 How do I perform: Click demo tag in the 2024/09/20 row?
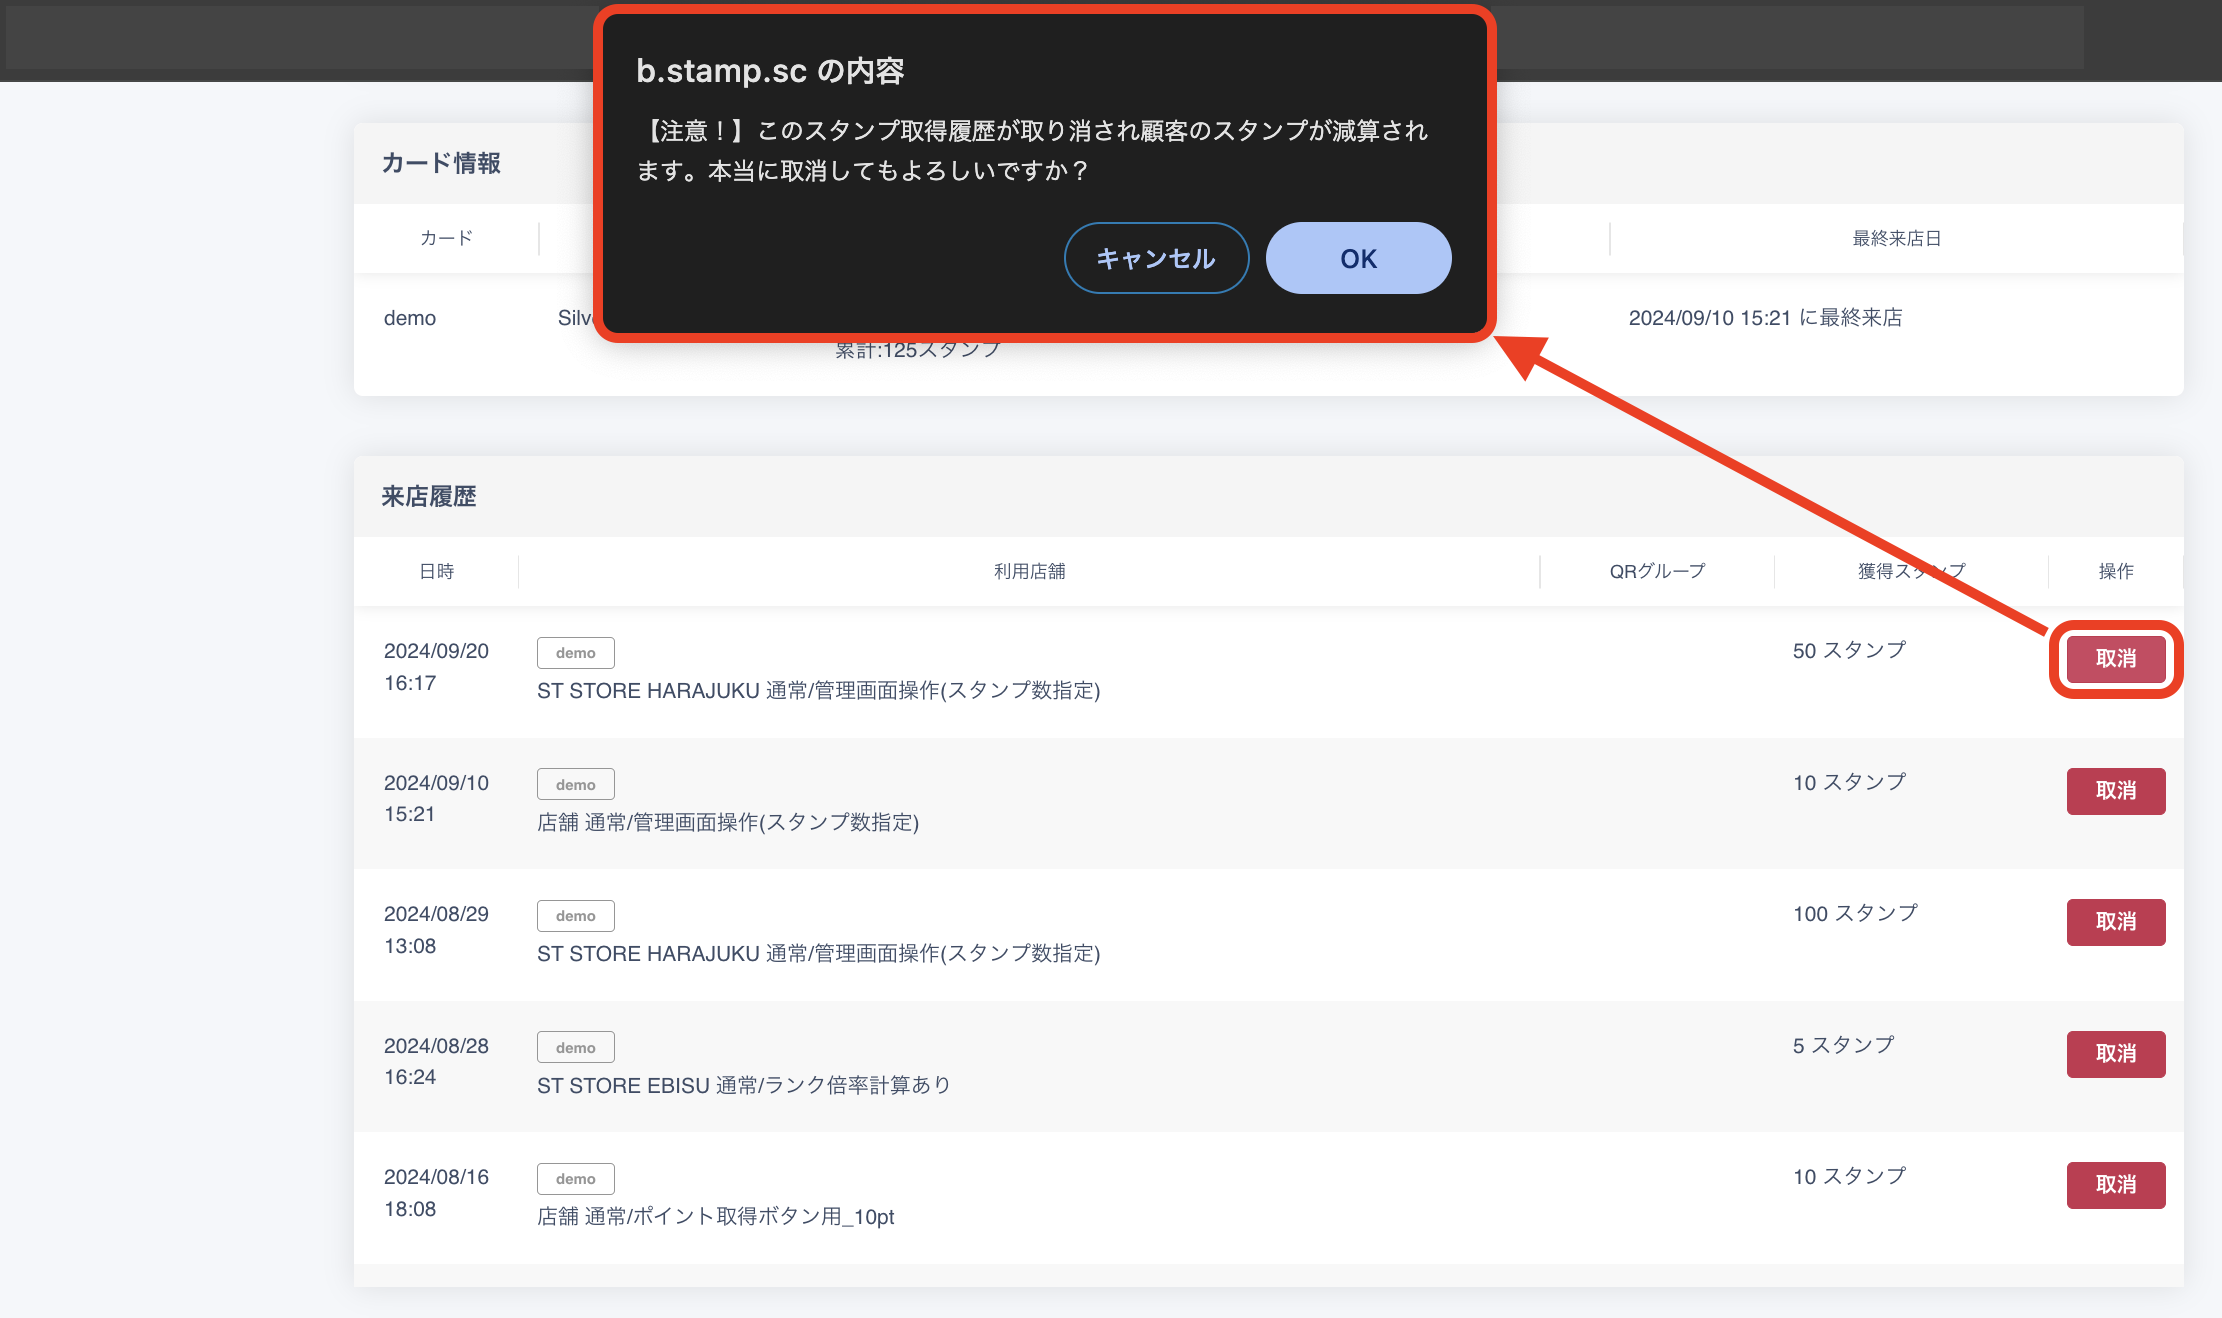(576, 653)
